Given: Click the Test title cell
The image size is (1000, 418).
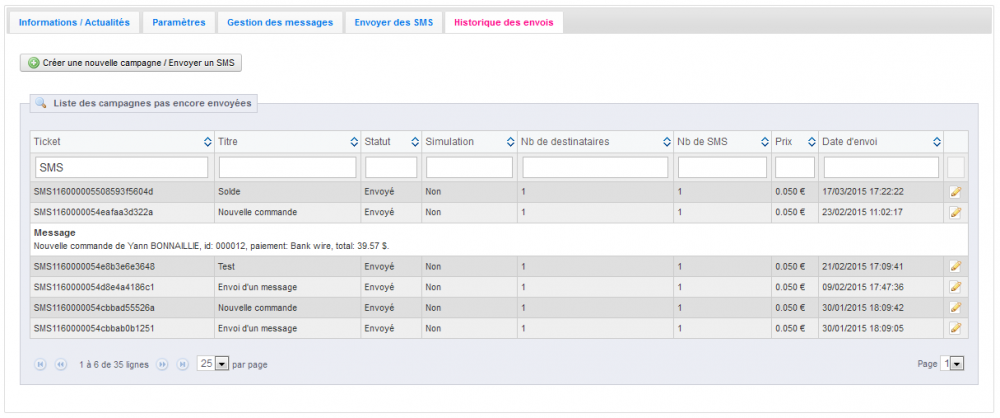Looking at the screenshot, I should pos(287,266).
